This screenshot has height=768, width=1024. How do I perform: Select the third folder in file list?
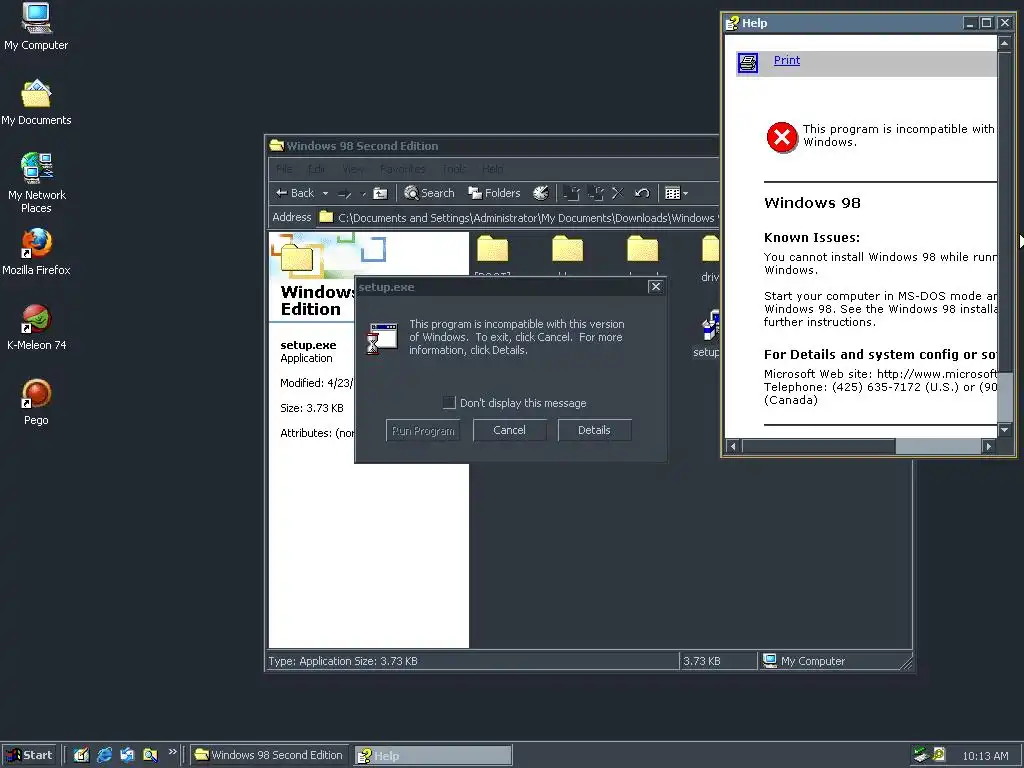click(643, 249)
